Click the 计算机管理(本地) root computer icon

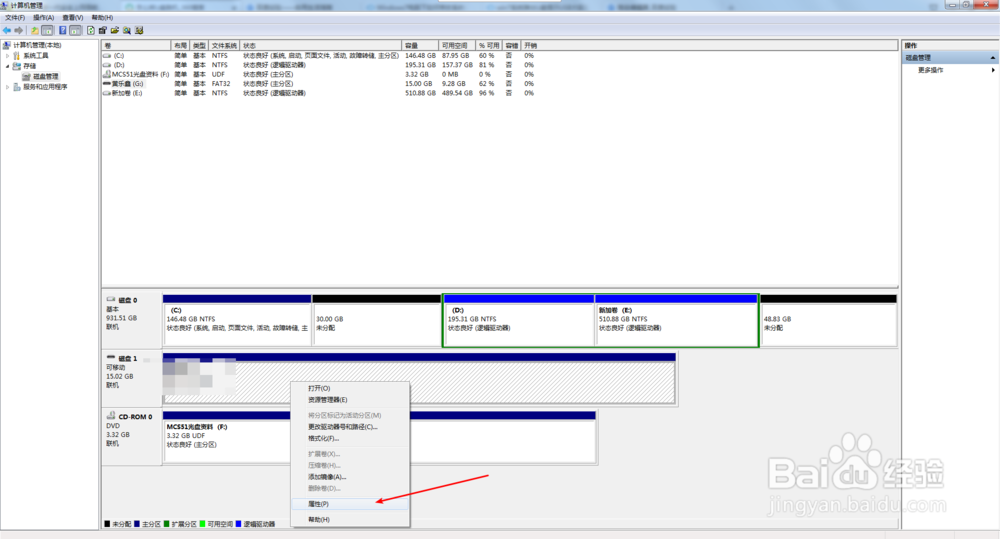[8, 45]
